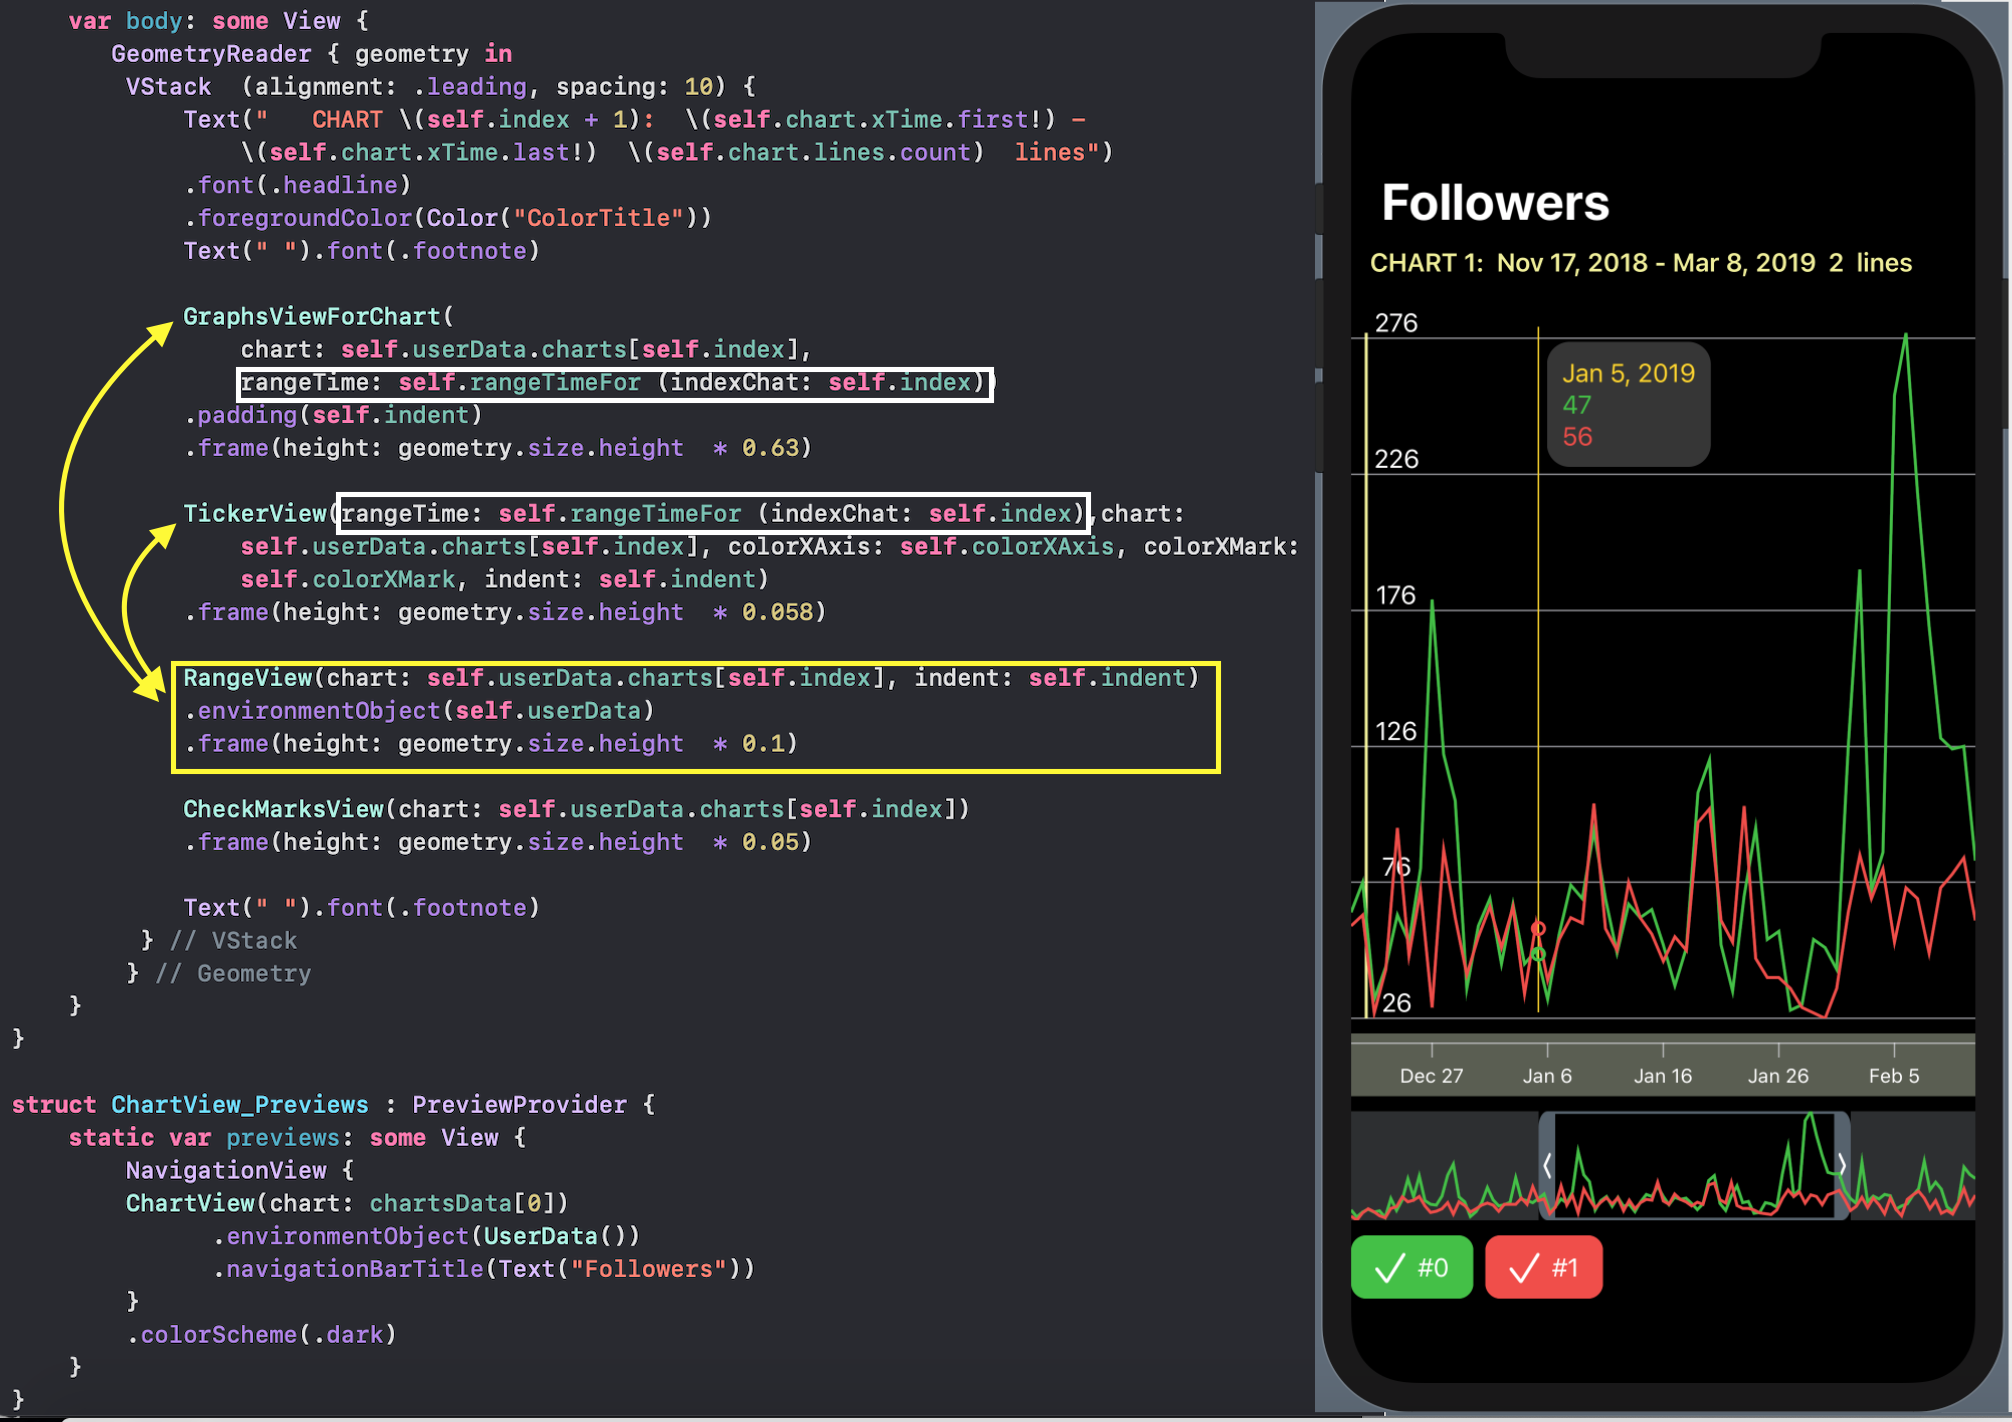Toggle the Jan 26 tick label on the axis
2012x1422 pixels.
[1778, 1075]
